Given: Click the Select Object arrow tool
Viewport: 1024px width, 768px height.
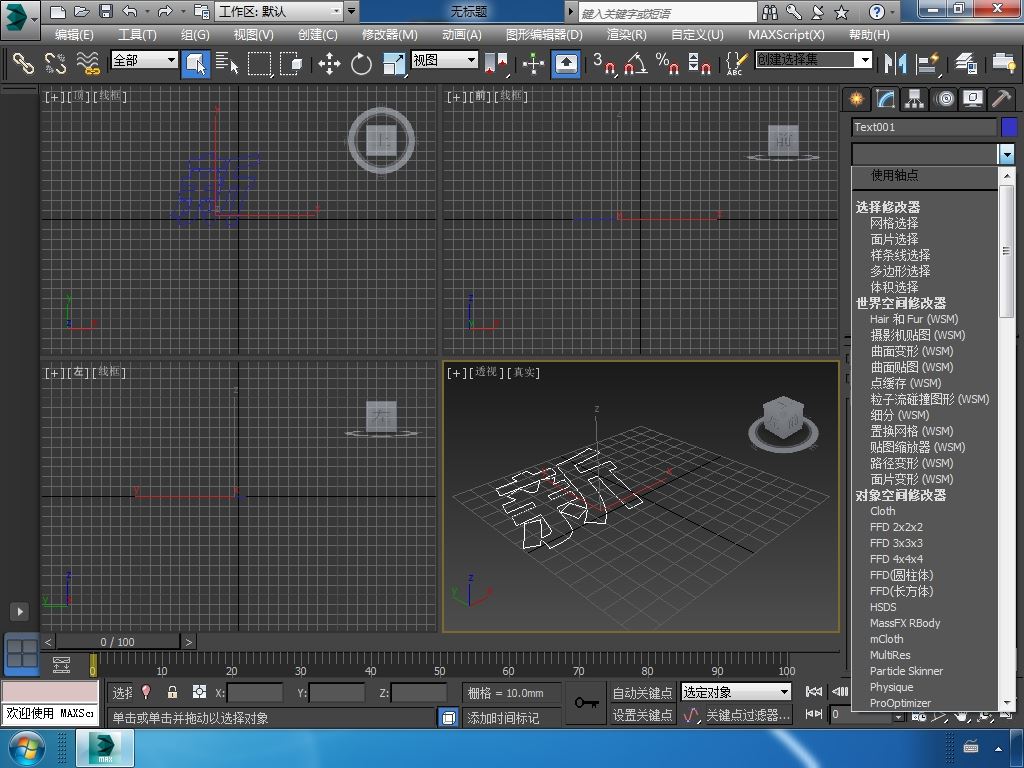Looking at the screenshot, I should pos(195,64).
